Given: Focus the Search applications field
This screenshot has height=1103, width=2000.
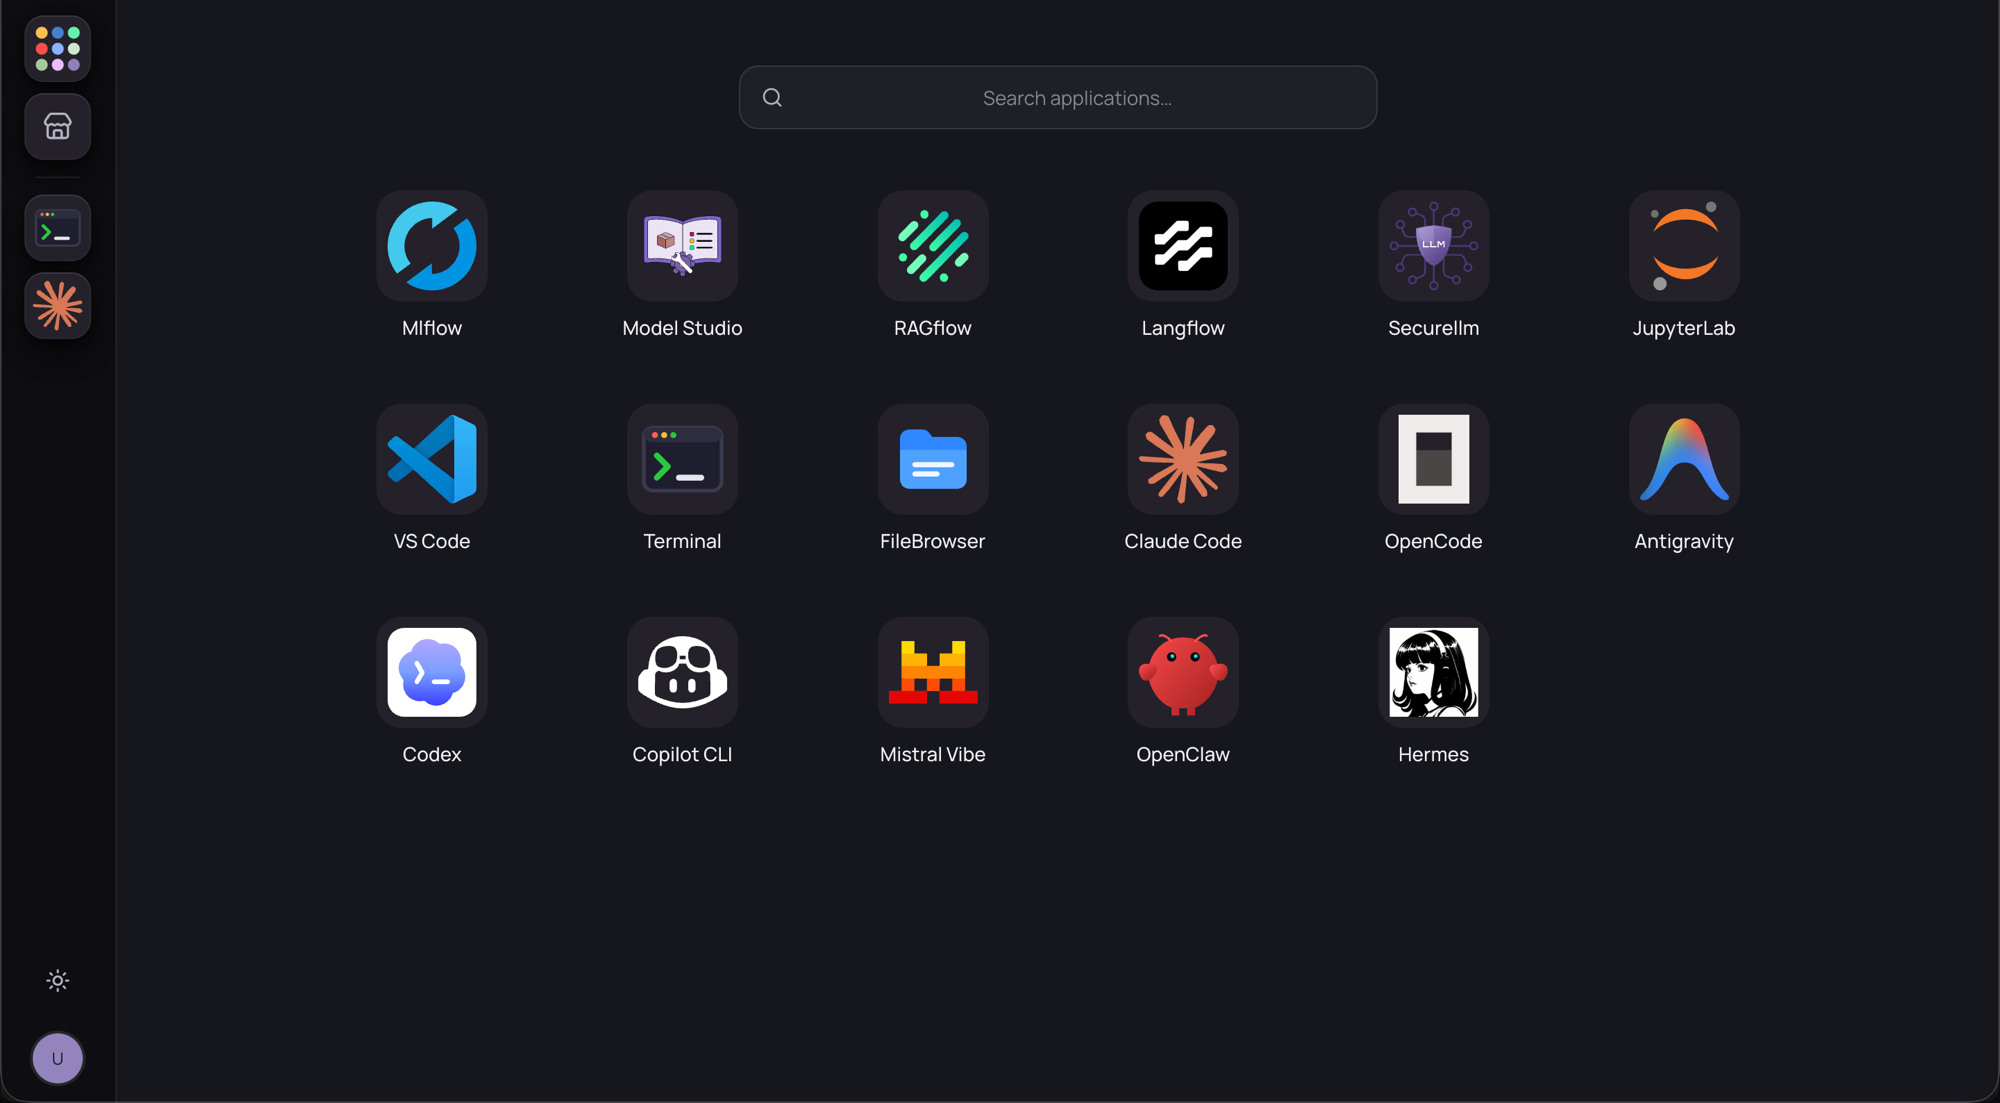Looking at the screenshot, I should click(1058, 97).
